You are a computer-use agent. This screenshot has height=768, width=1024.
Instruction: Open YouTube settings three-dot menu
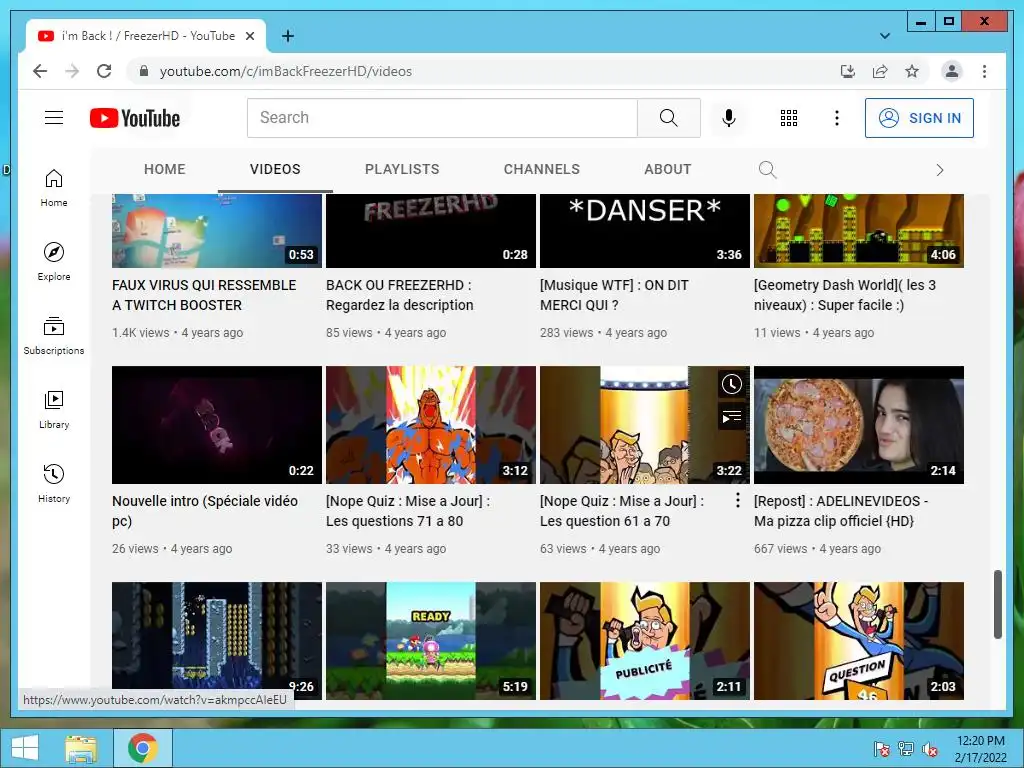[x=837, y=118]
